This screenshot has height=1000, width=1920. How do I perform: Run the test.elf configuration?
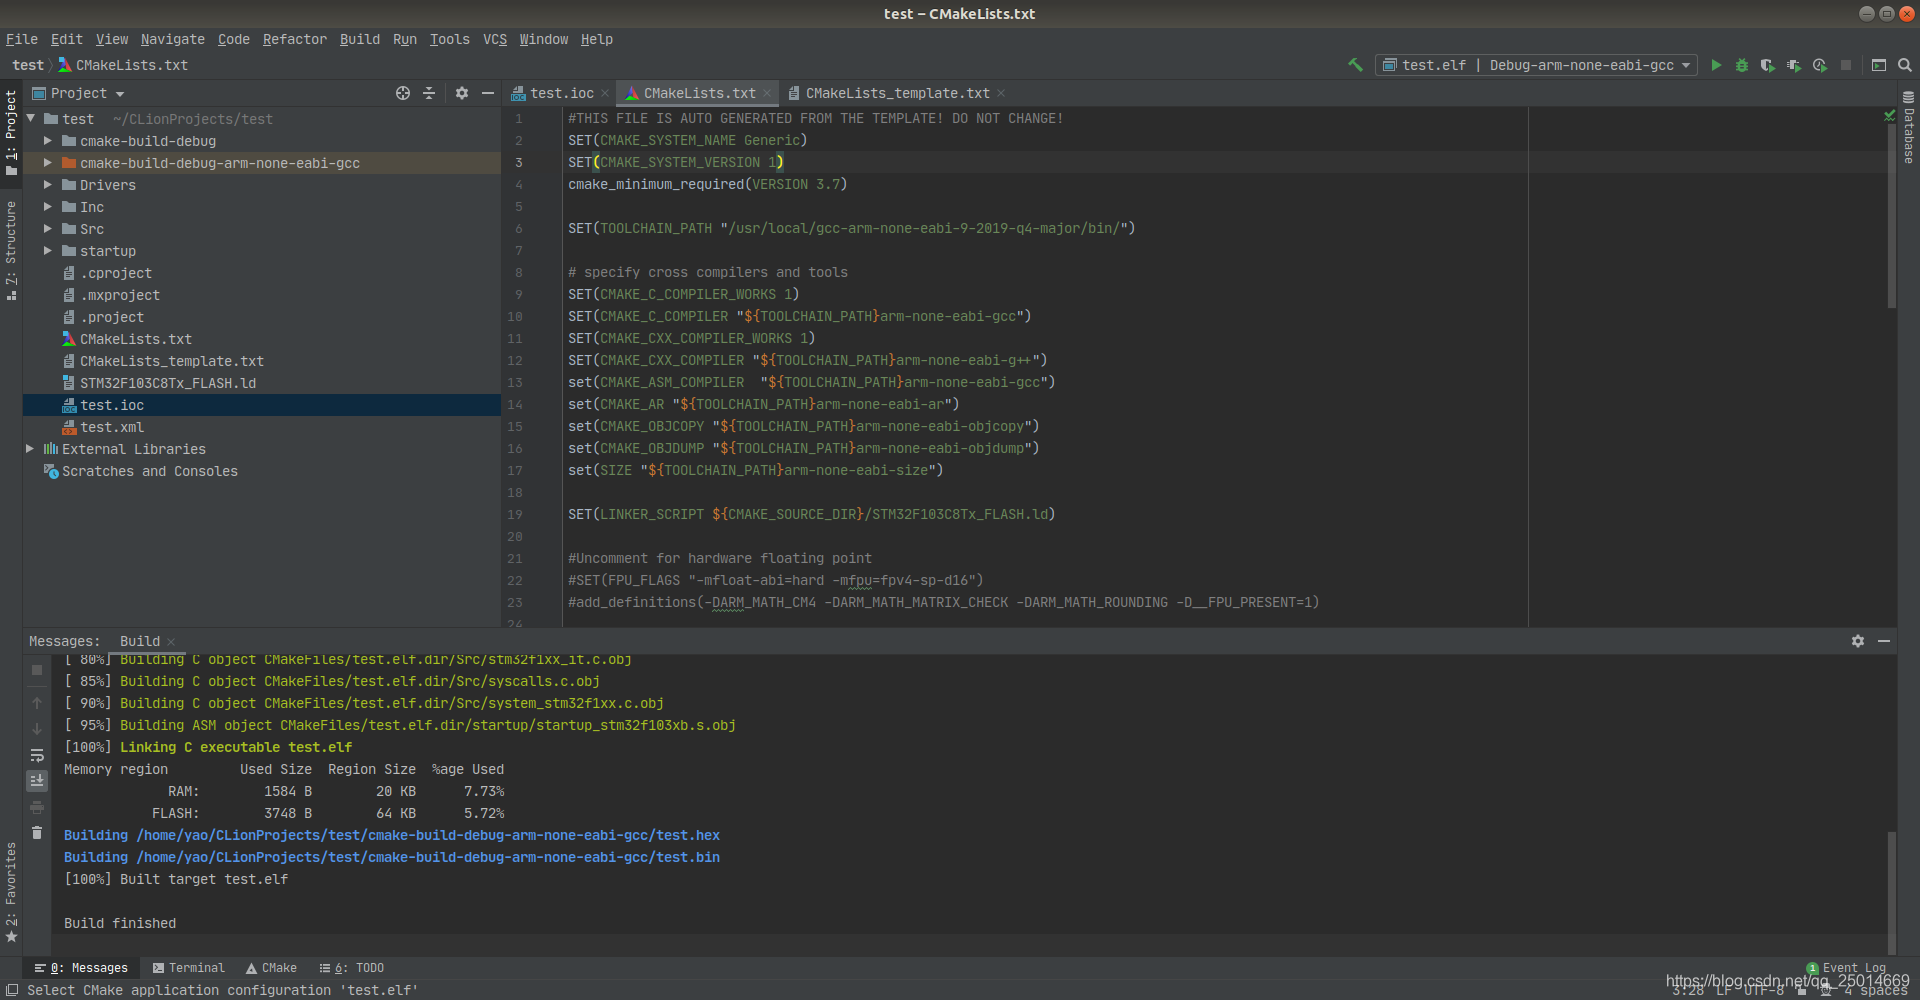tap(1717, 65)
